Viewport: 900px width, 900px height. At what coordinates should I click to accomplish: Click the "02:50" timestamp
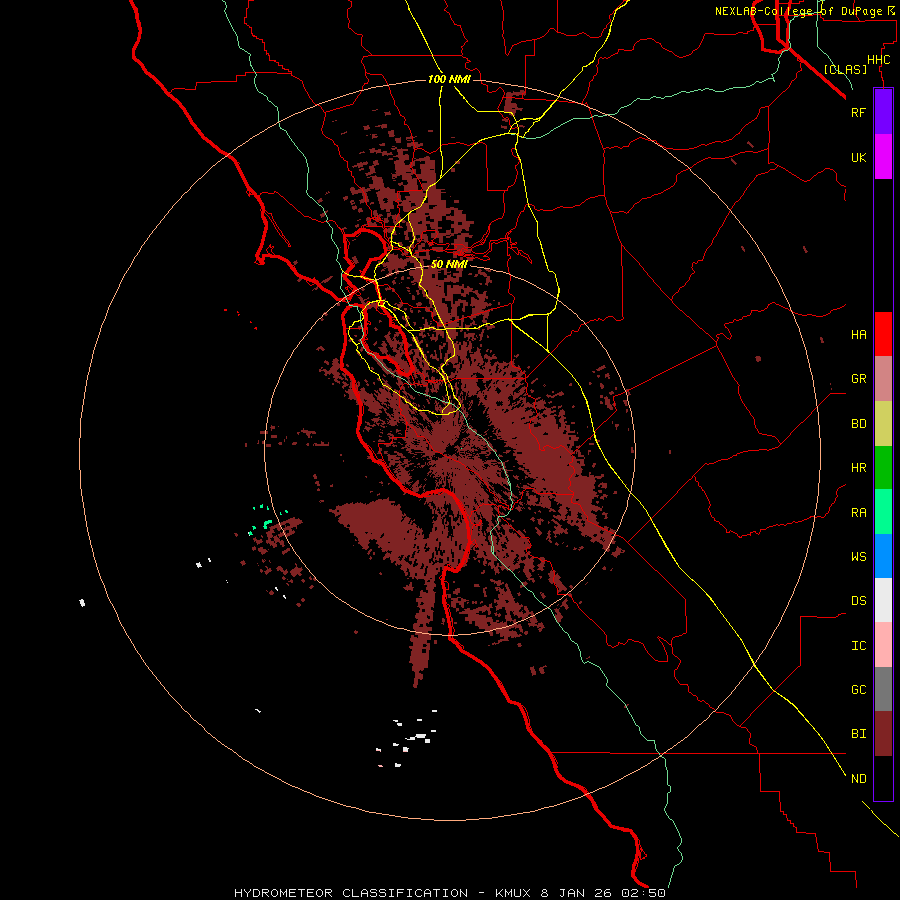point(643,893)
